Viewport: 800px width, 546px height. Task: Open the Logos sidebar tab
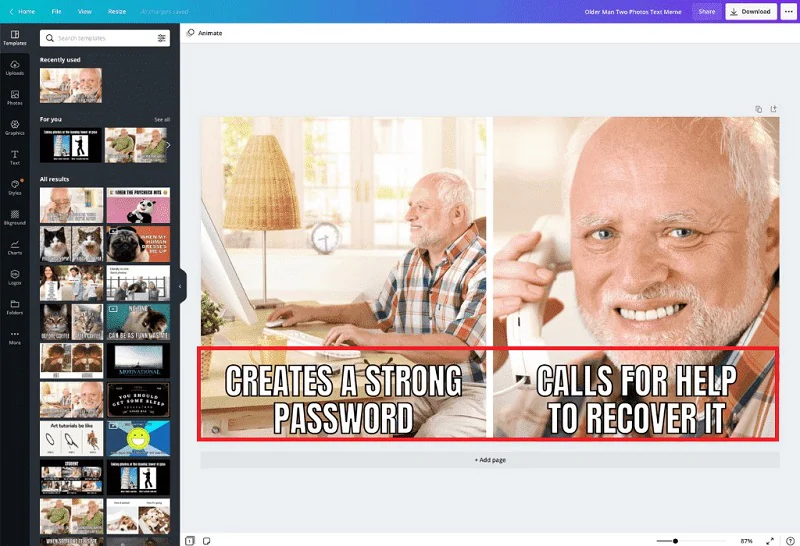pos(15,277)
